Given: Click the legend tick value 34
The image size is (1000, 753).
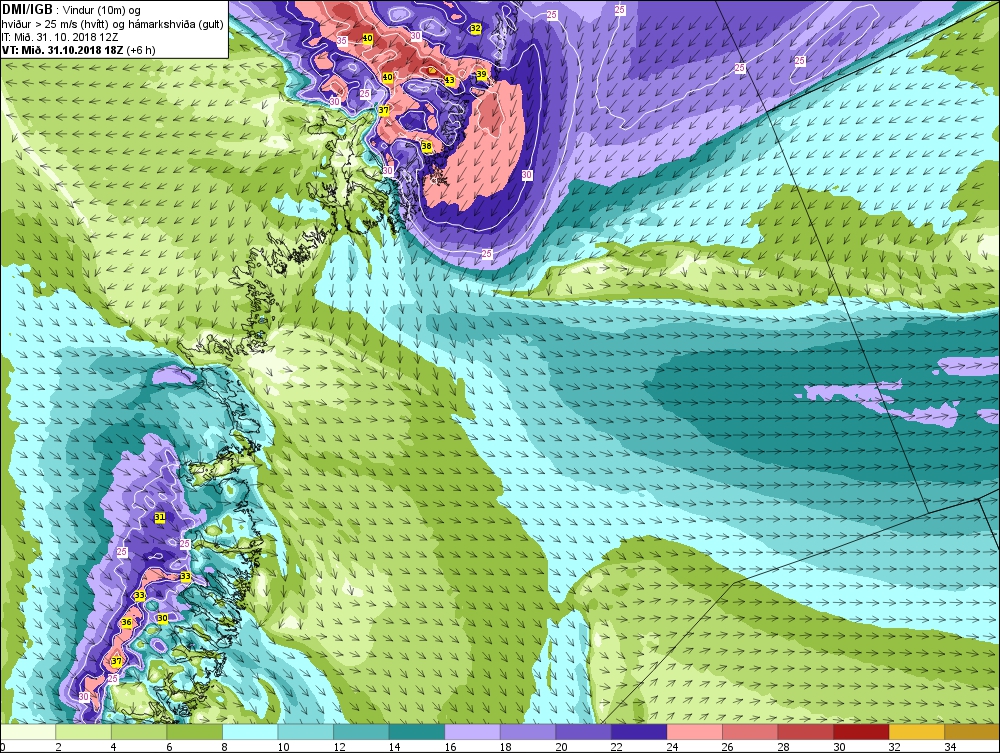Looking at the screenshot, I should pos(950,747).
